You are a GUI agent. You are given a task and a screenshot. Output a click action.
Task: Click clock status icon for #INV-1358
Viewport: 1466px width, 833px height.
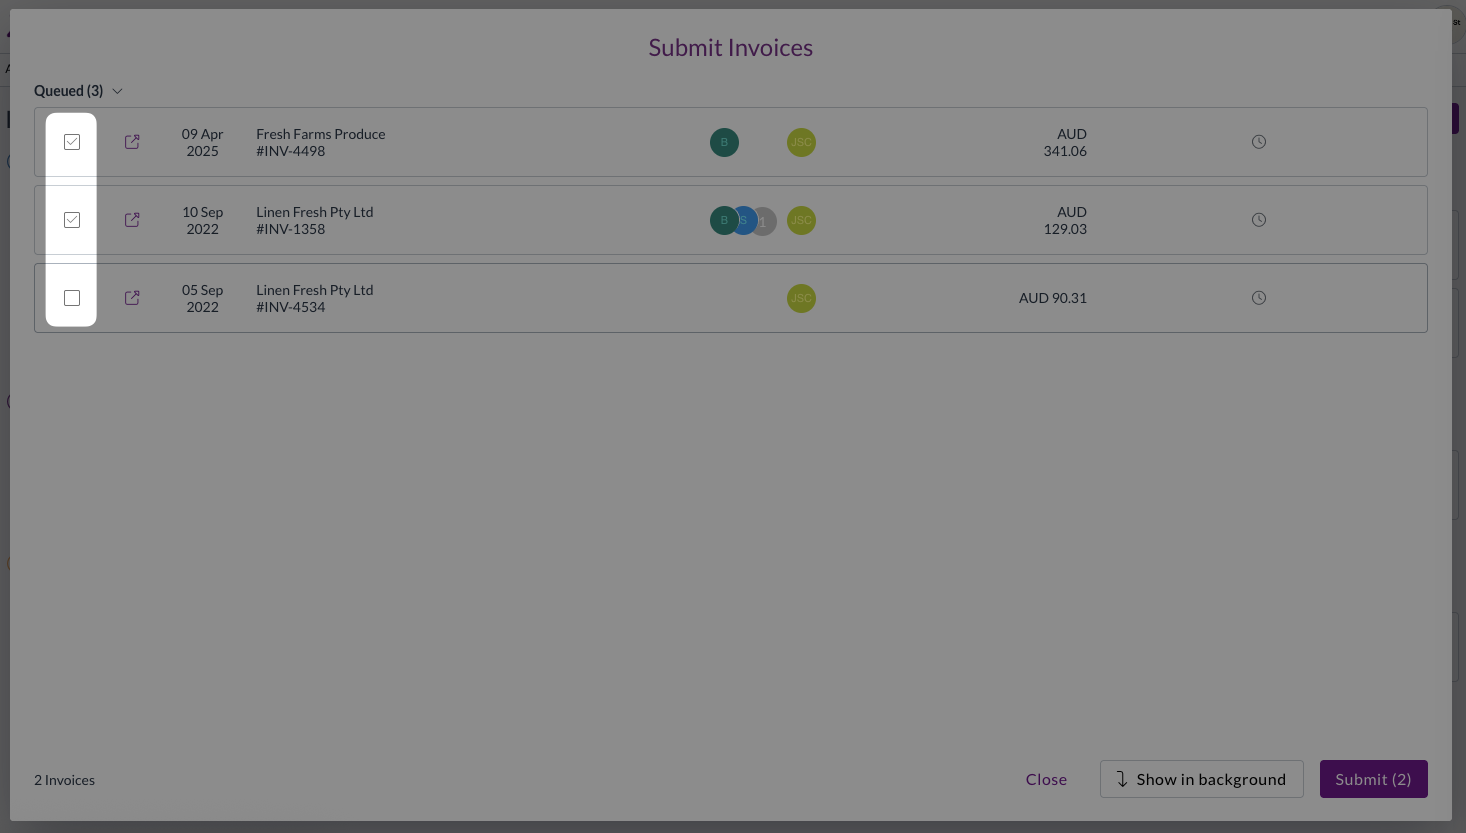click(x=1259, y=220)
